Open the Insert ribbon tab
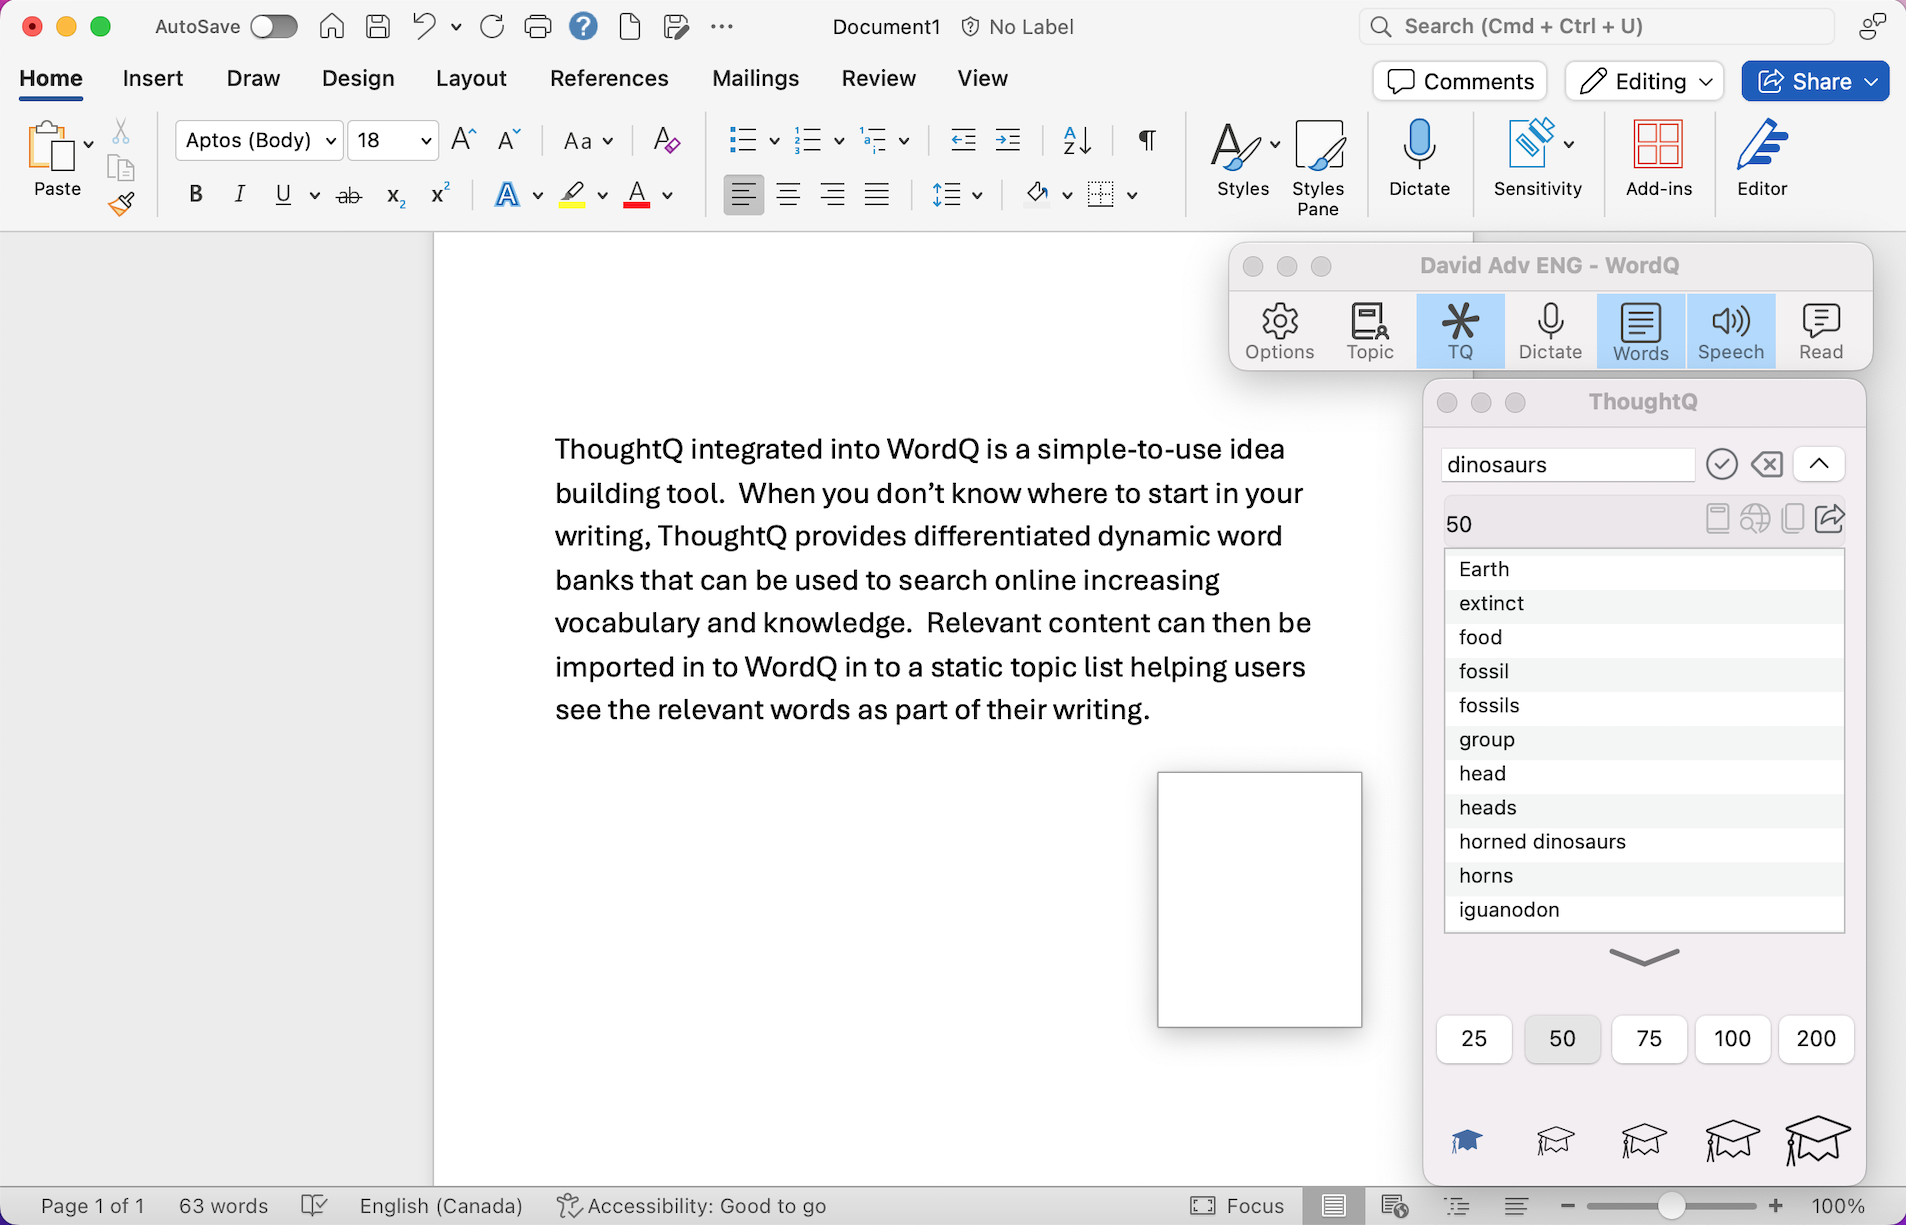Image resolution: width=1906 pixels, height=1225 pixels. (153, 78)
